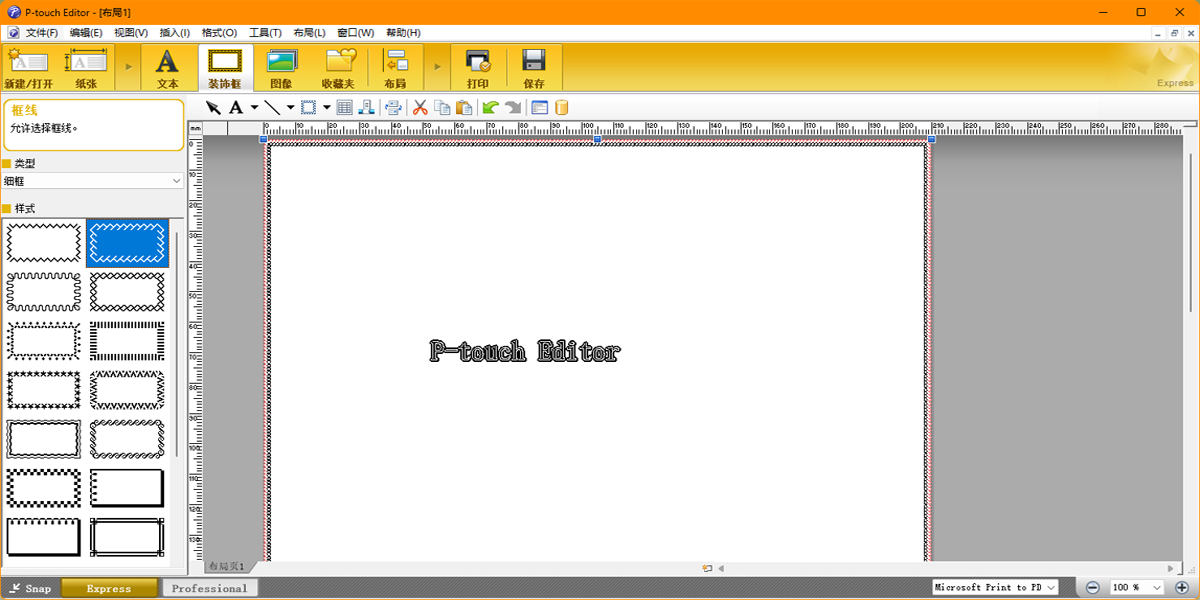The image size is (1200, 600).
Task: Switch to Professional mode
Action: coord(209,588)
